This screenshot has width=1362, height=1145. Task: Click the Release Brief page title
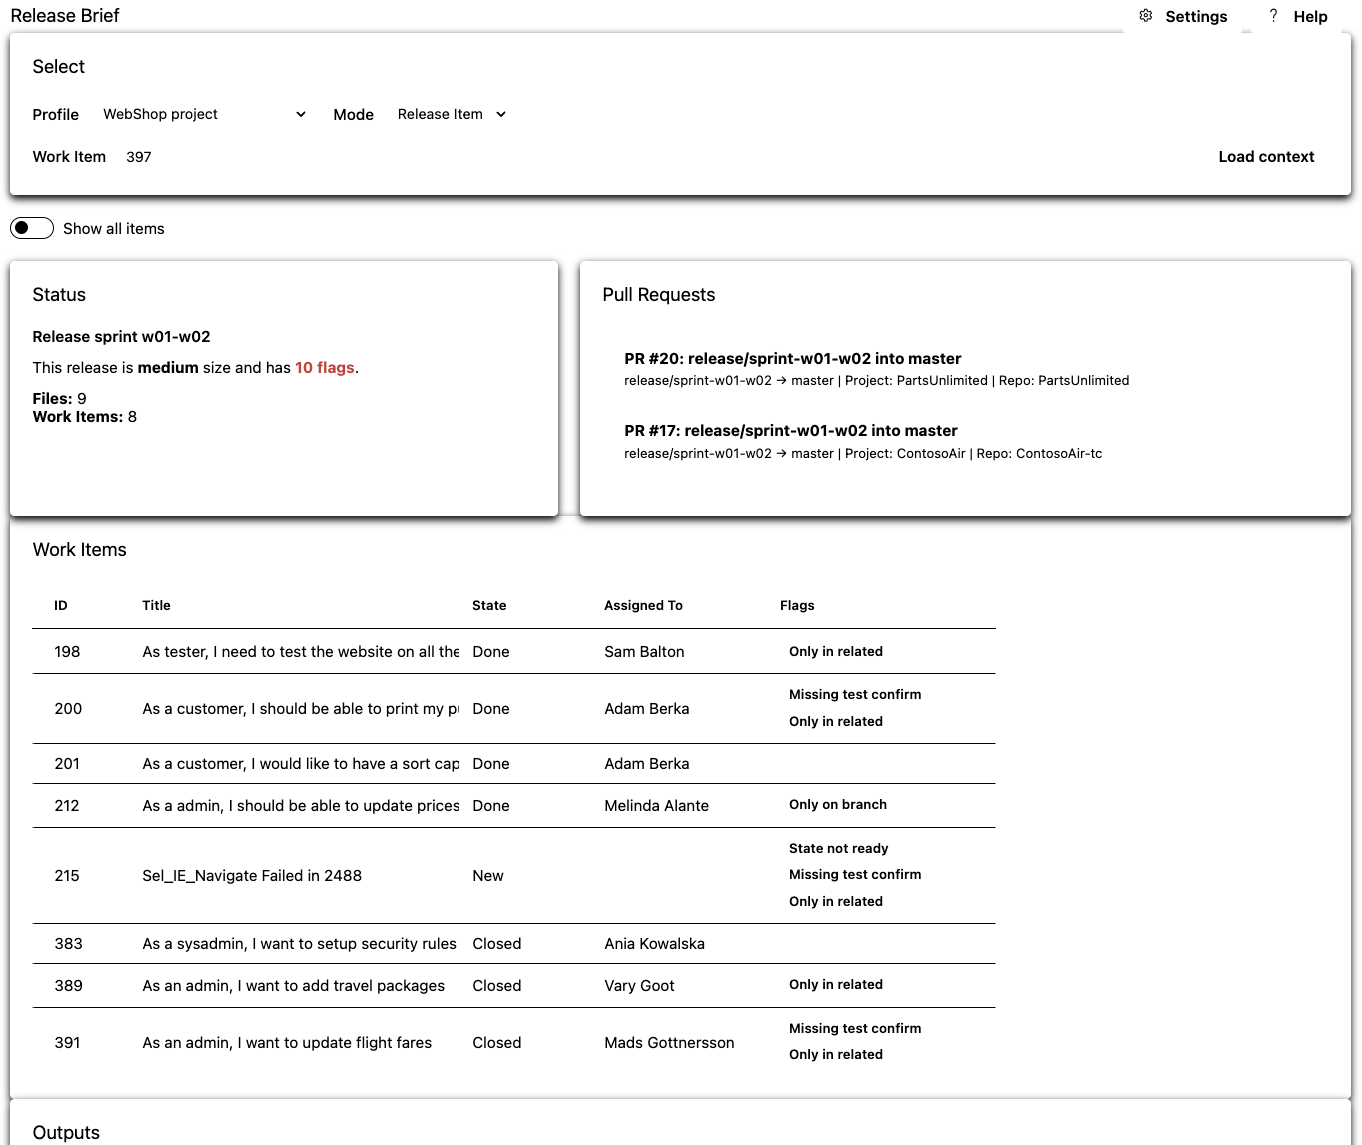(64, 15)
